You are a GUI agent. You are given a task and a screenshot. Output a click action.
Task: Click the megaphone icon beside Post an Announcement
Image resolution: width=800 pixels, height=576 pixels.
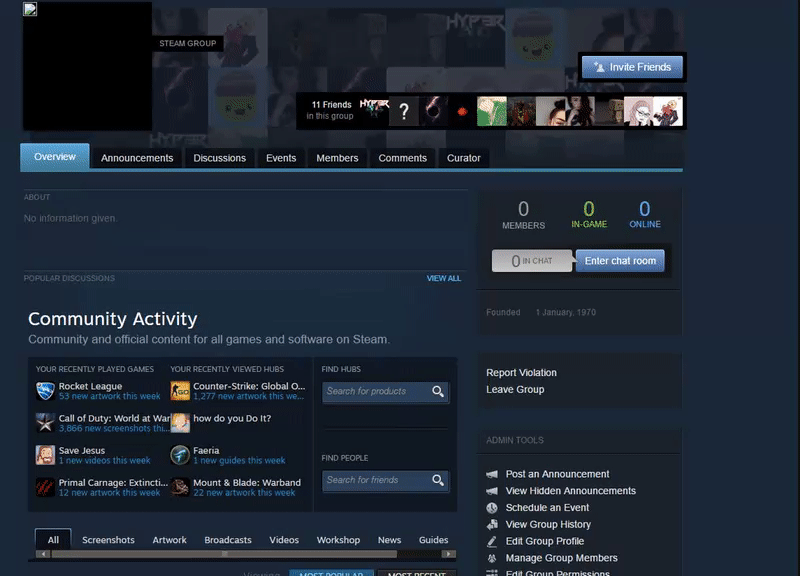tap(492, 474)
